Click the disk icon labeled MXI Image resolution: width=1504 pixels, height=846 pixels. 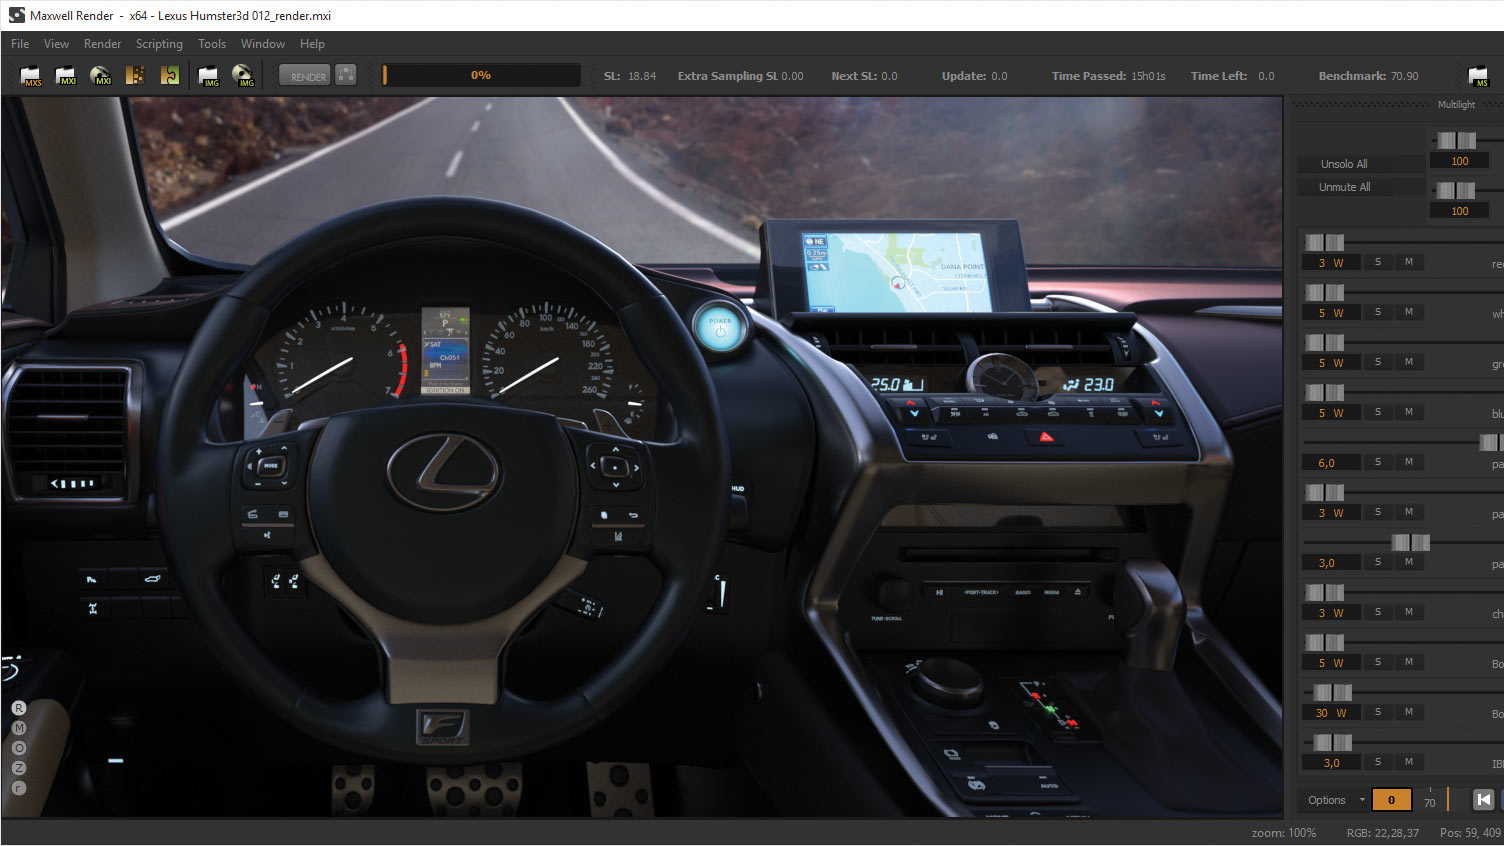click(x=100, y=76)
